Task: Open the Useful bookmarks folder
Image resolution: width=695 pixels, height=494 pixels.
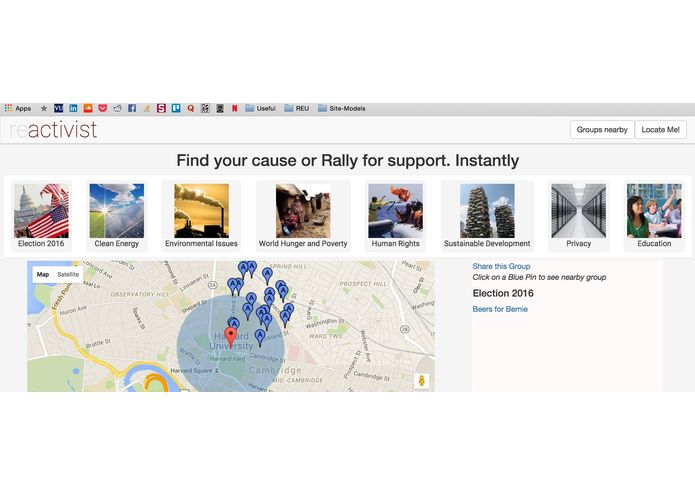Action: (261, 108)
